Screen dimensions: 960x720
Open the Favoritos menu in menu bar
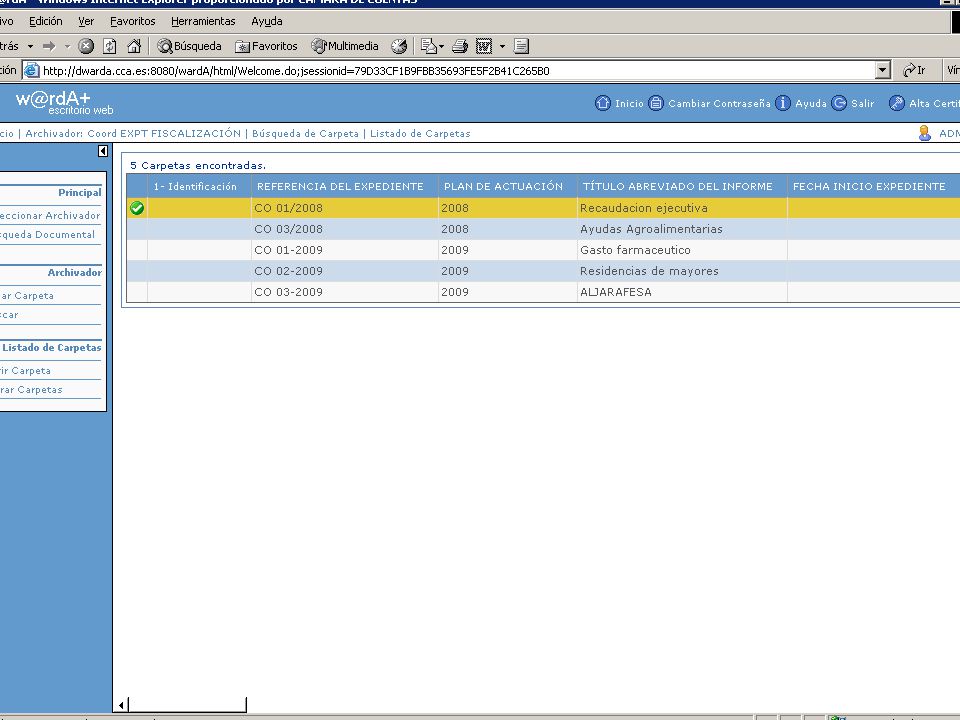point(132,21)
